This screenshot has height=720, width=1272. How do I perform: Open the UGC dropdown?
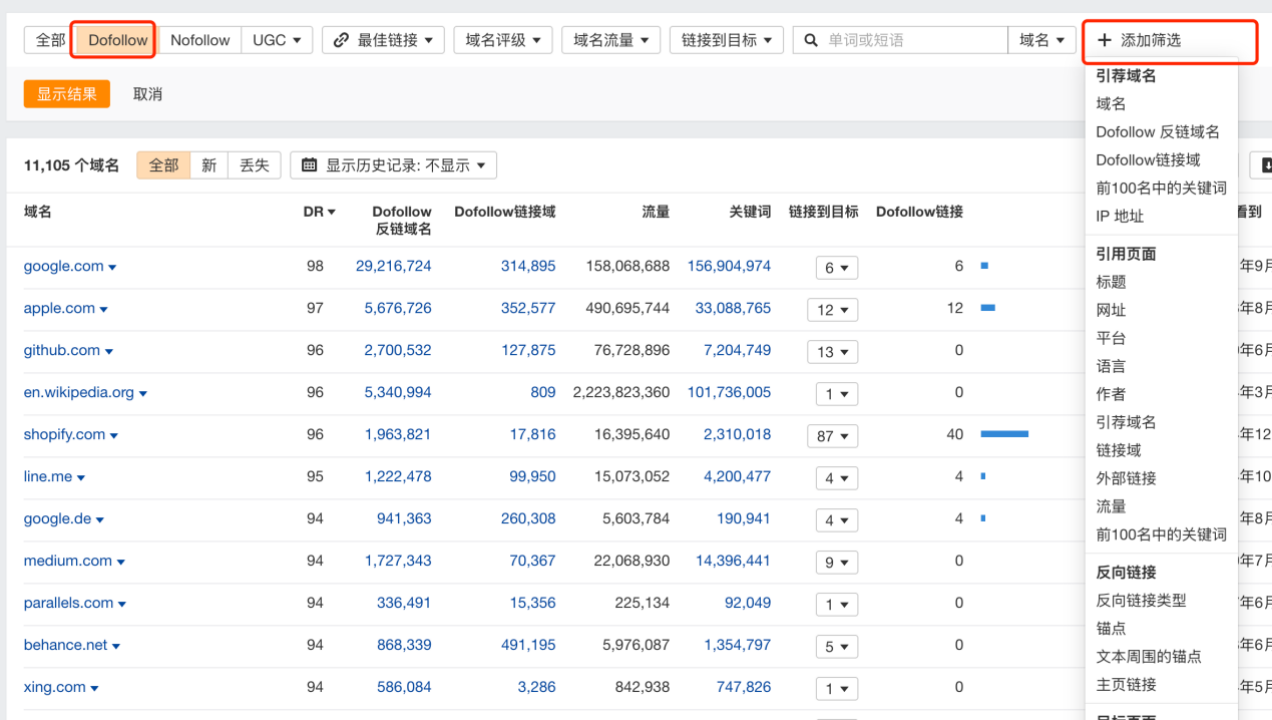pyautogui.click(x=277, y=40)
